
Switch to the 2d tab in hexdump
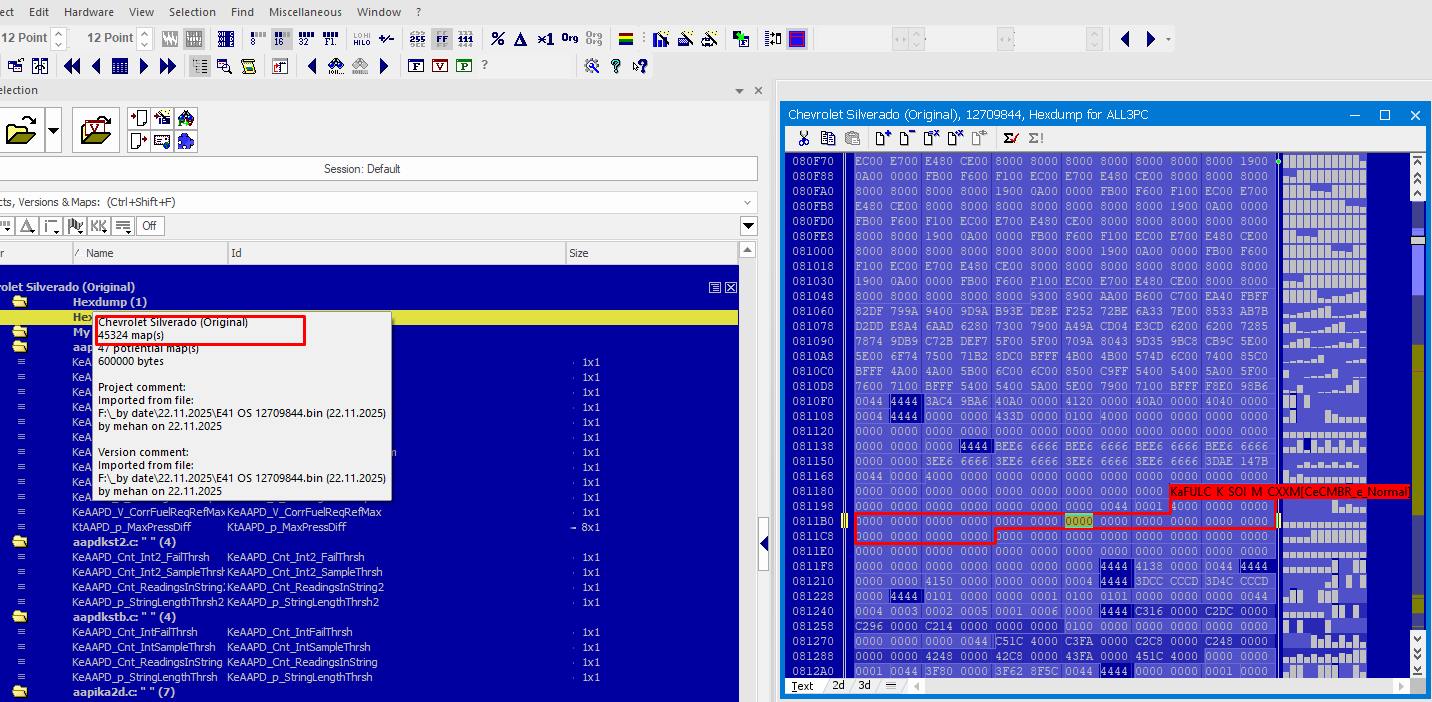[x=838, y=686]
